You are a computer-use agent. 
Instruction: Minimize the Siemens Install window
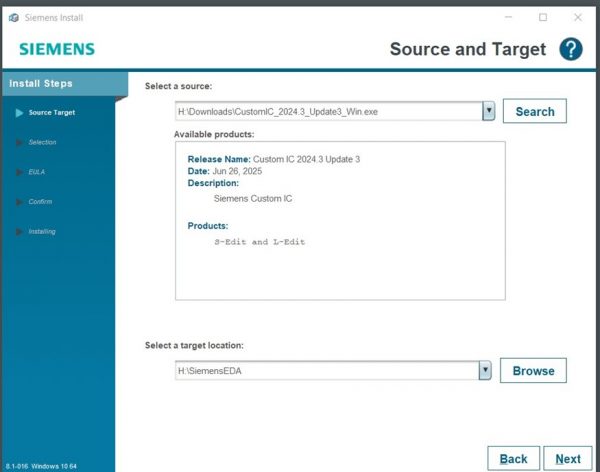(x=508, y=17)
